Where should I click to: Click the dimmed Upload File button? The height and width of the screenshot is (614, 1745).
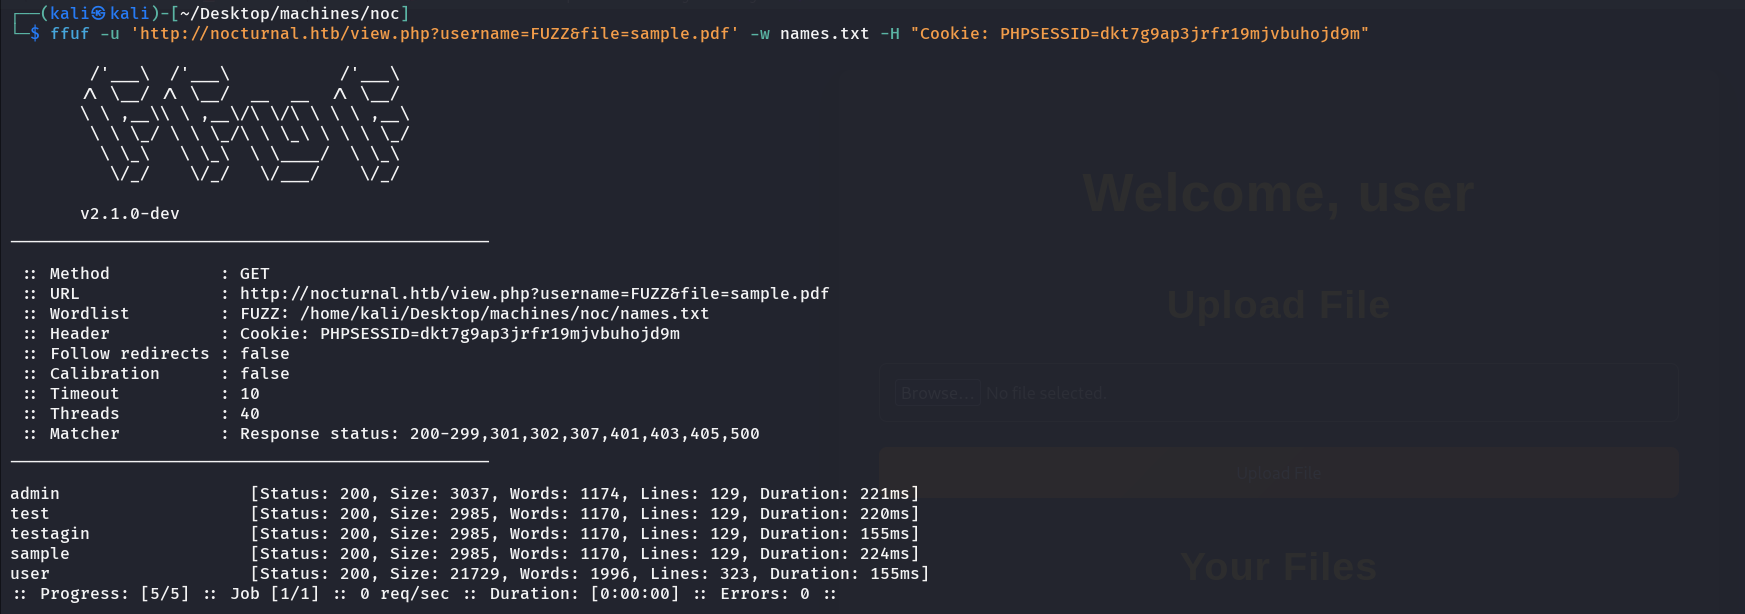(x=1278, y=473)
